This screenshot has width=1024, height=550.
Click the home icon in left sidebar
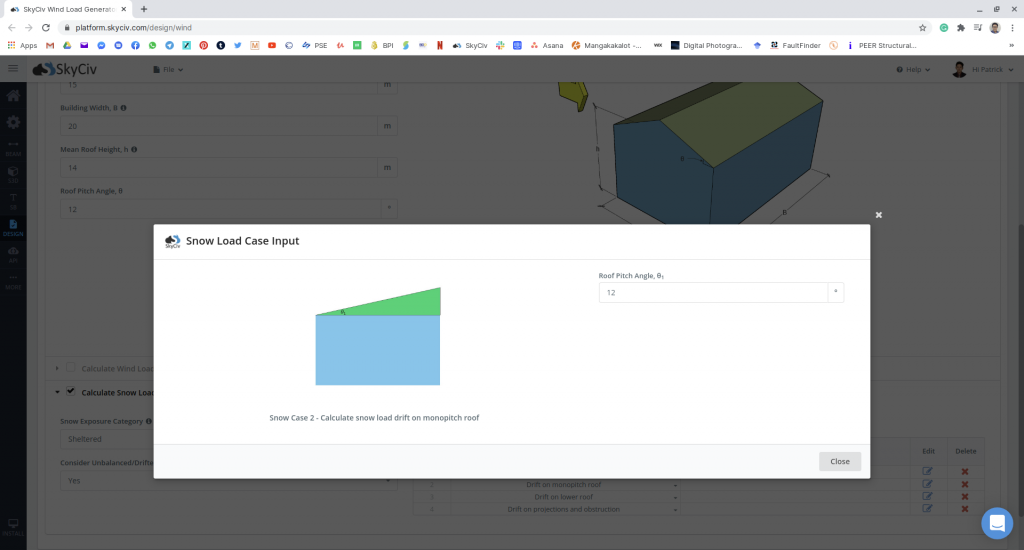pyautogui.click(x=13, y=97)
